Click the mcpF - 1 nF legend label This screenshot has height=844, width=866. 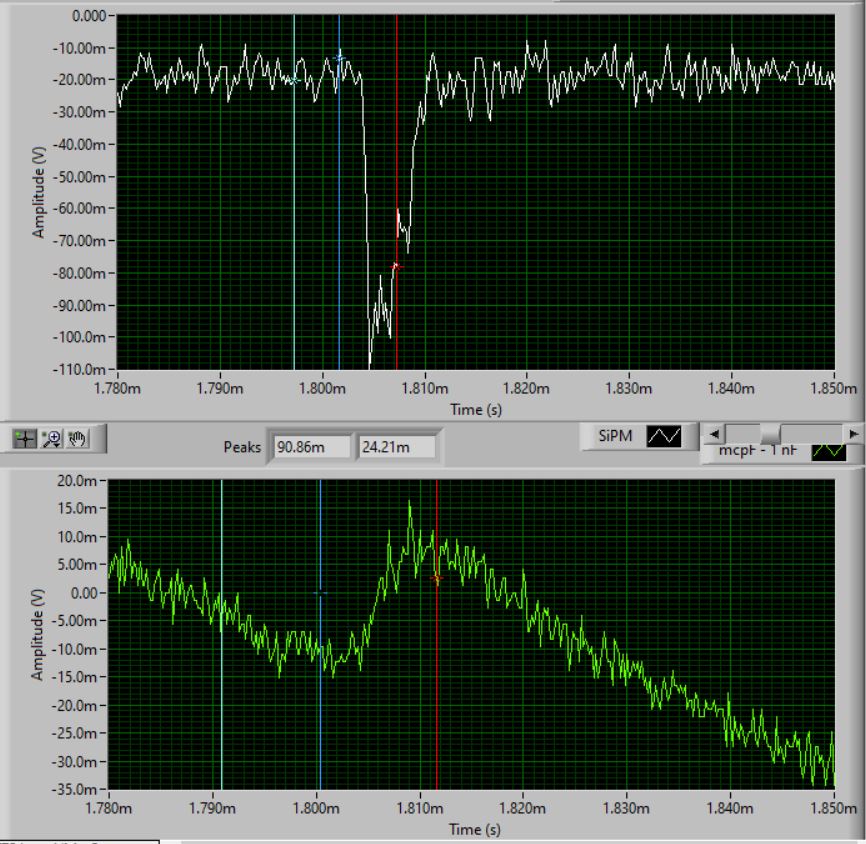(x=756, y=451)
